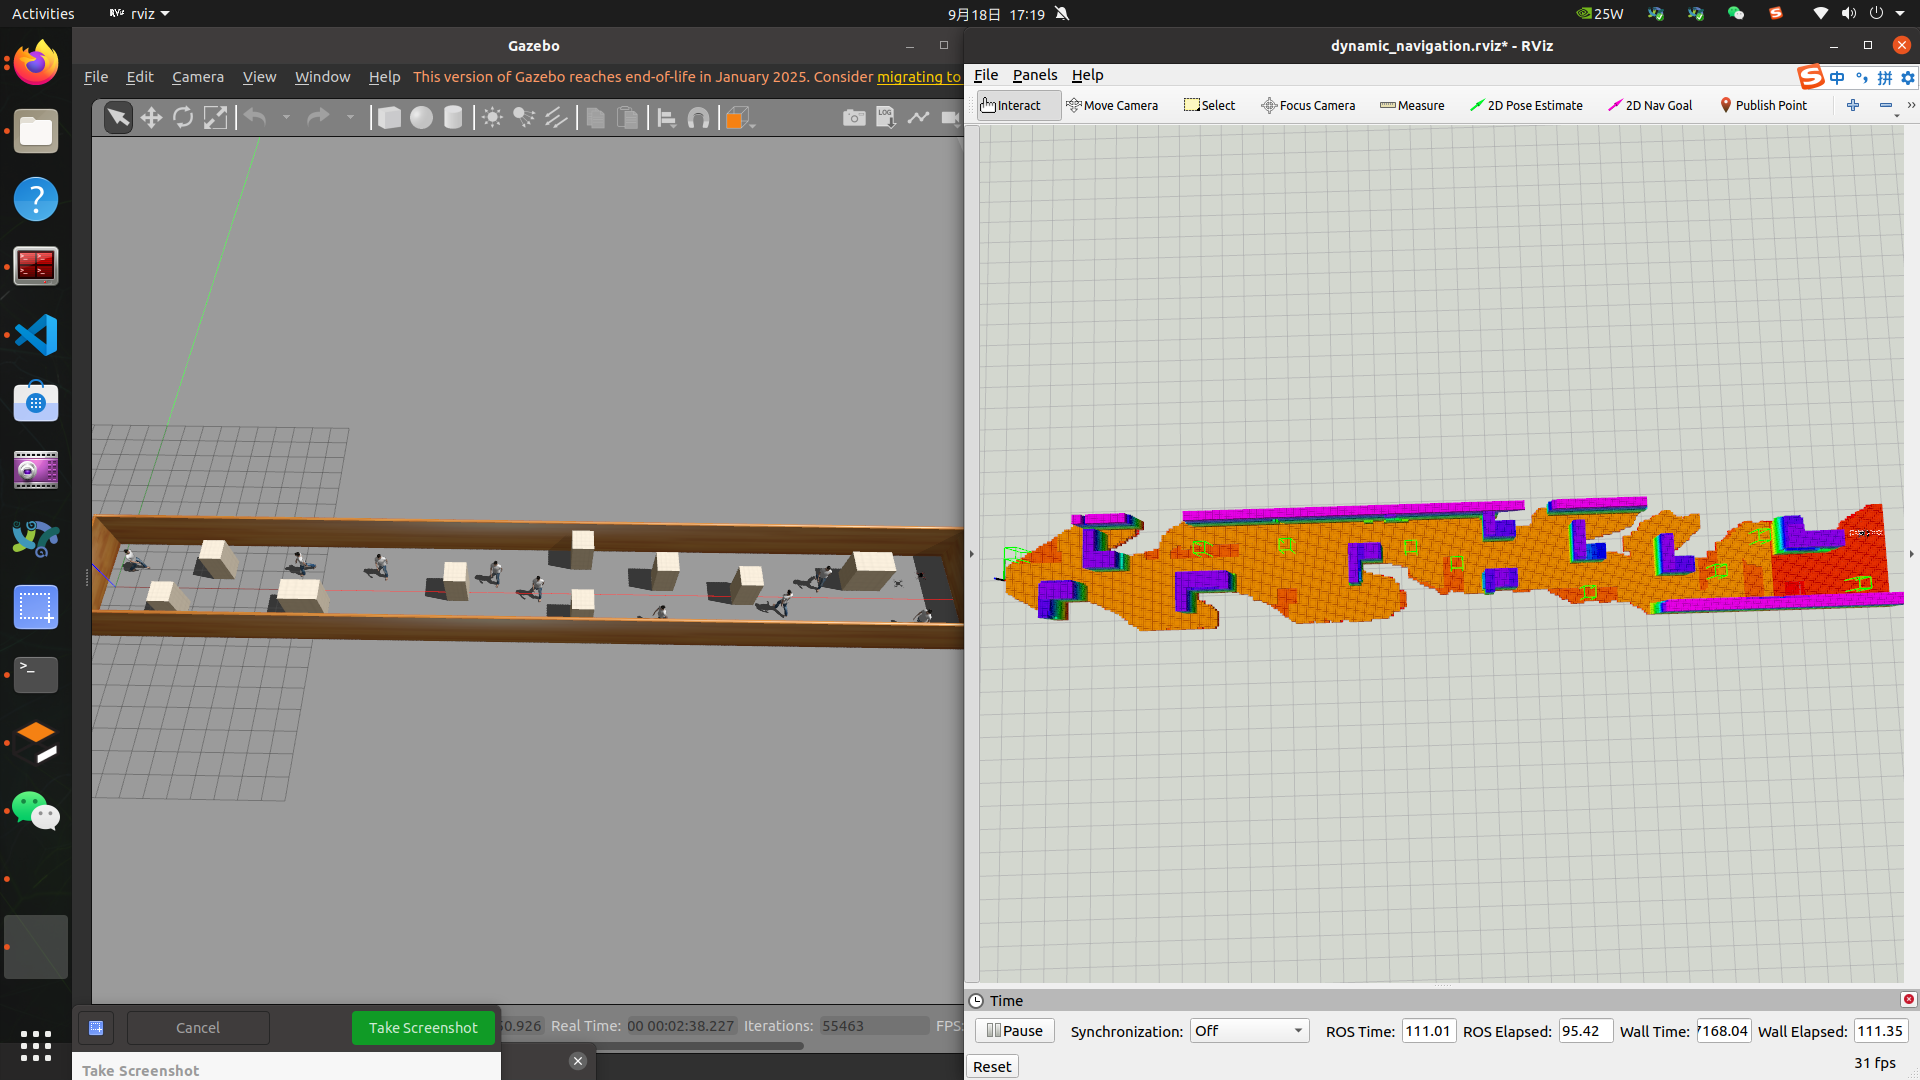
Task: Open the Gazebo Camera menu
Action: click(x=198, y=77)
